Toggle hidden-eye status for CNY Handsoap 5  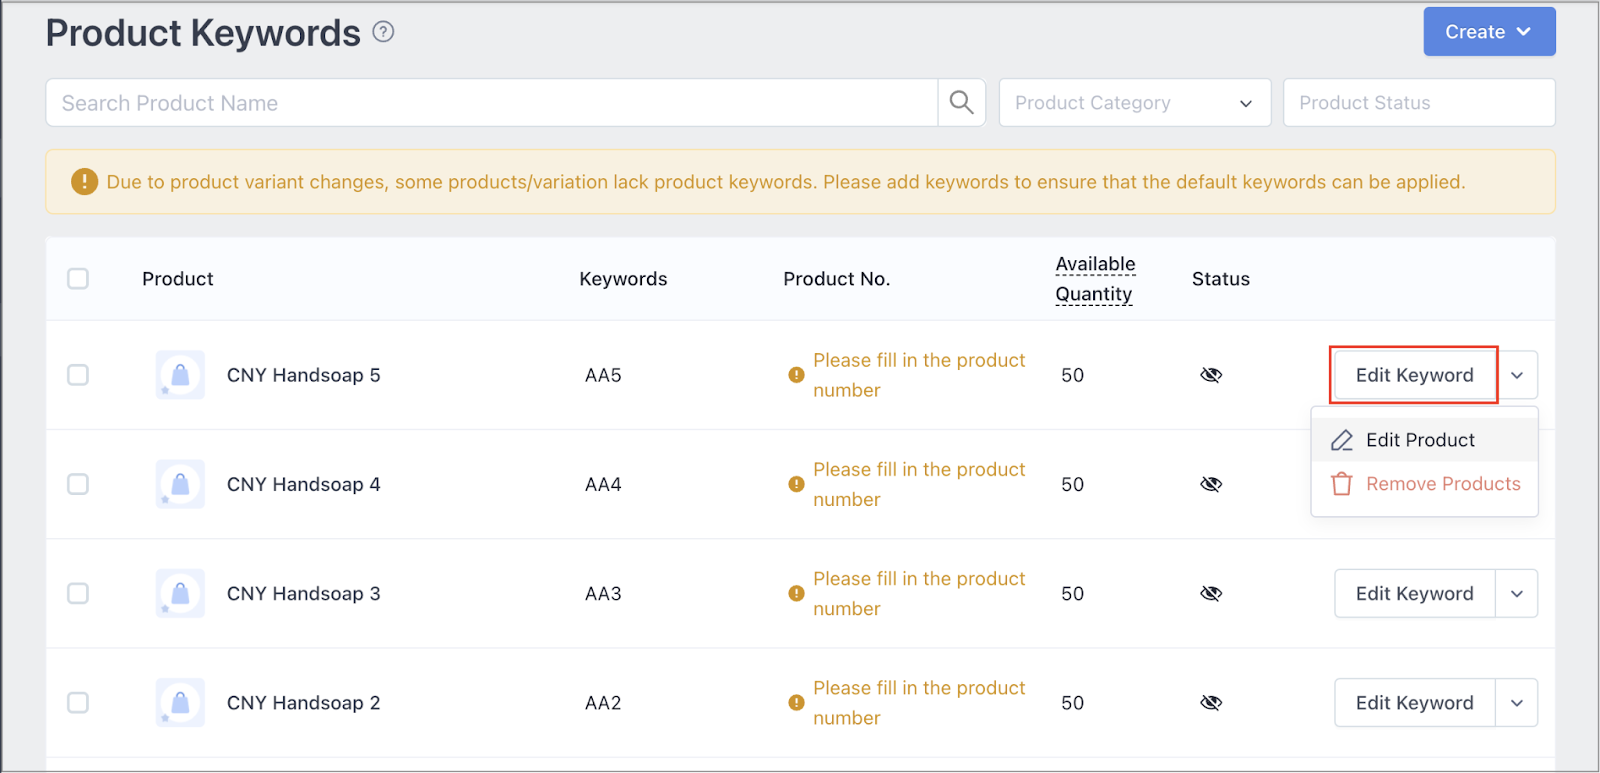[1211, 375]
